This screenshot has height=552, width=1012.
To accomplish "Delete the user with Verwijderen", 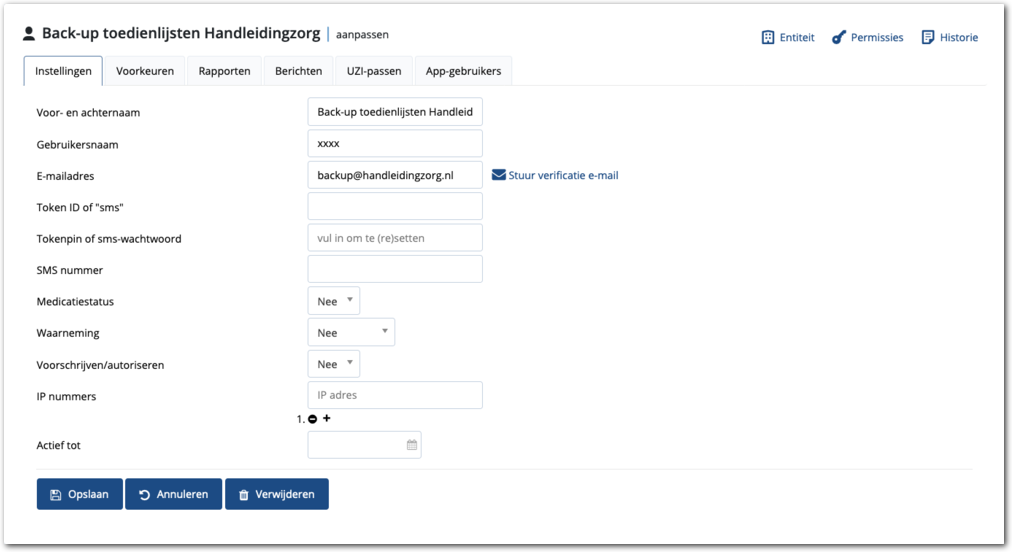I will (x=277, y=494).
